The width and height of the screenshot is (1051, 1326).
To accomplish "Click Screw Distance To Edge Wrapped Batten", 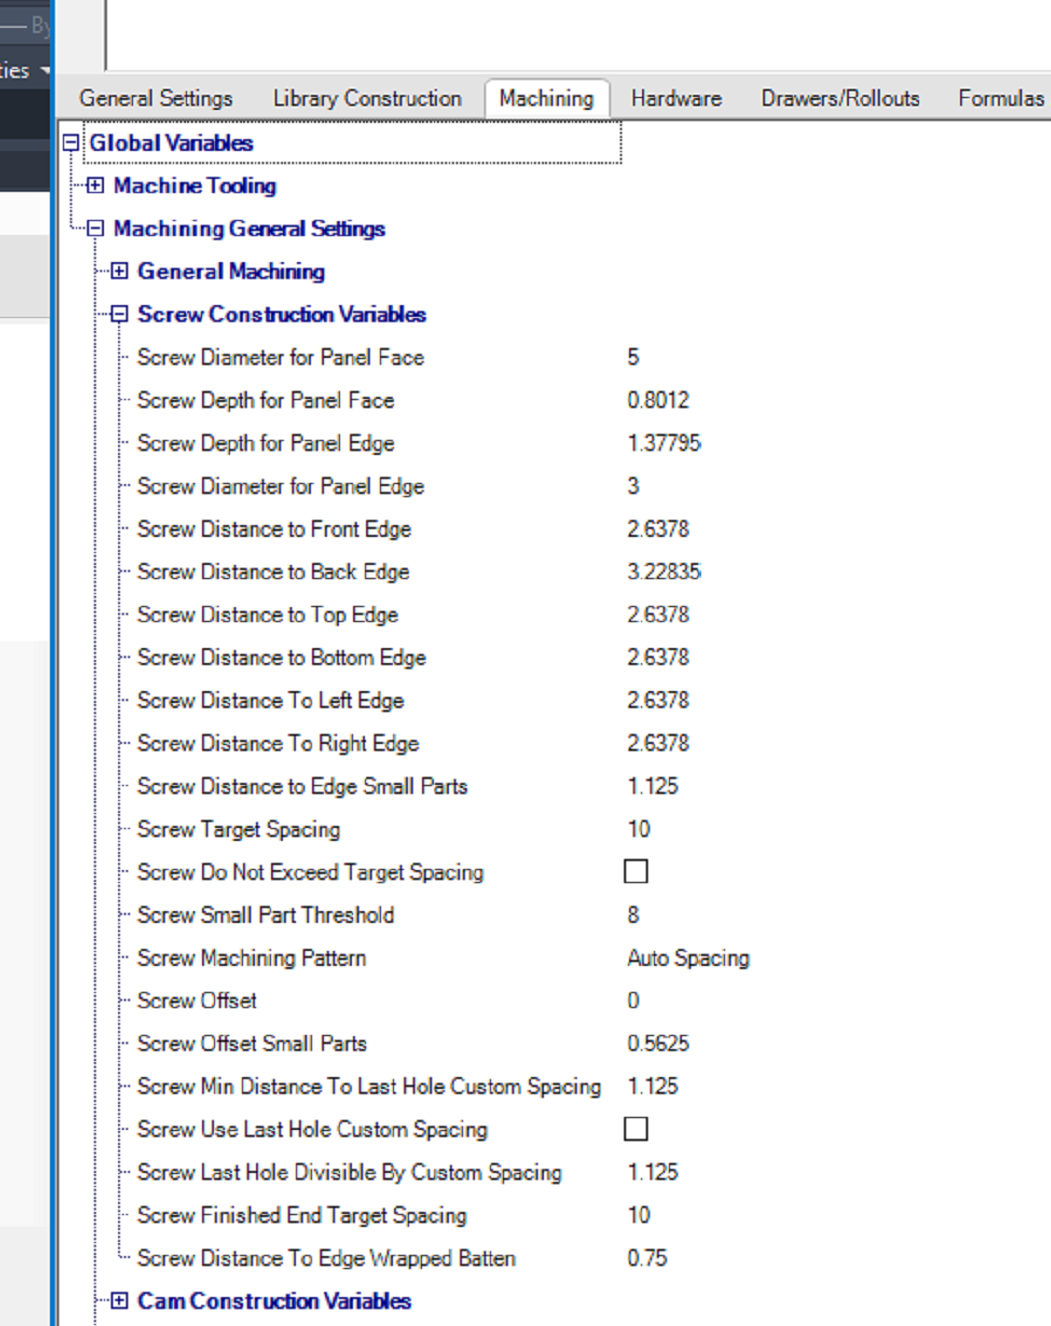I will point(326,1258).
